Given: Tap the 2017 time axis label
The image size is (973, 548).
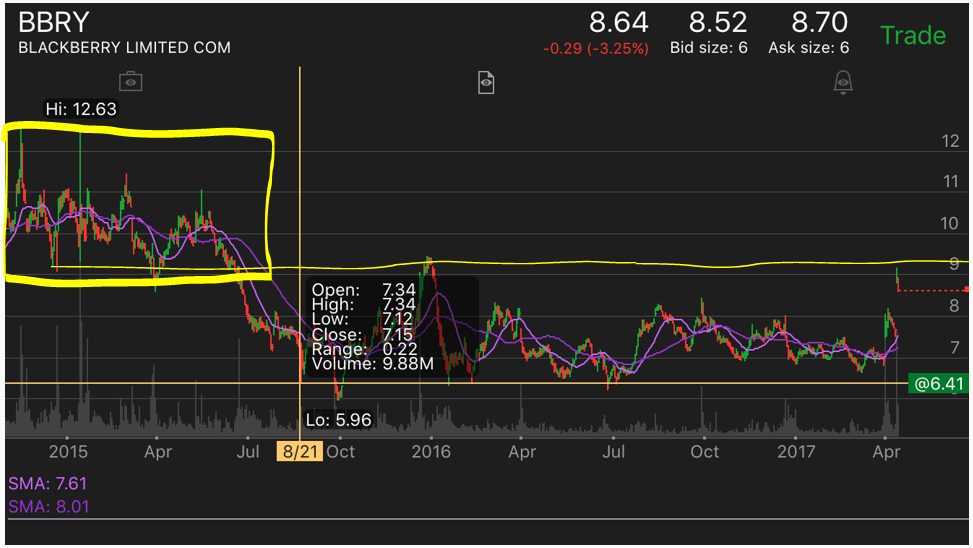Looking at the screenshot, I should 796,451.
